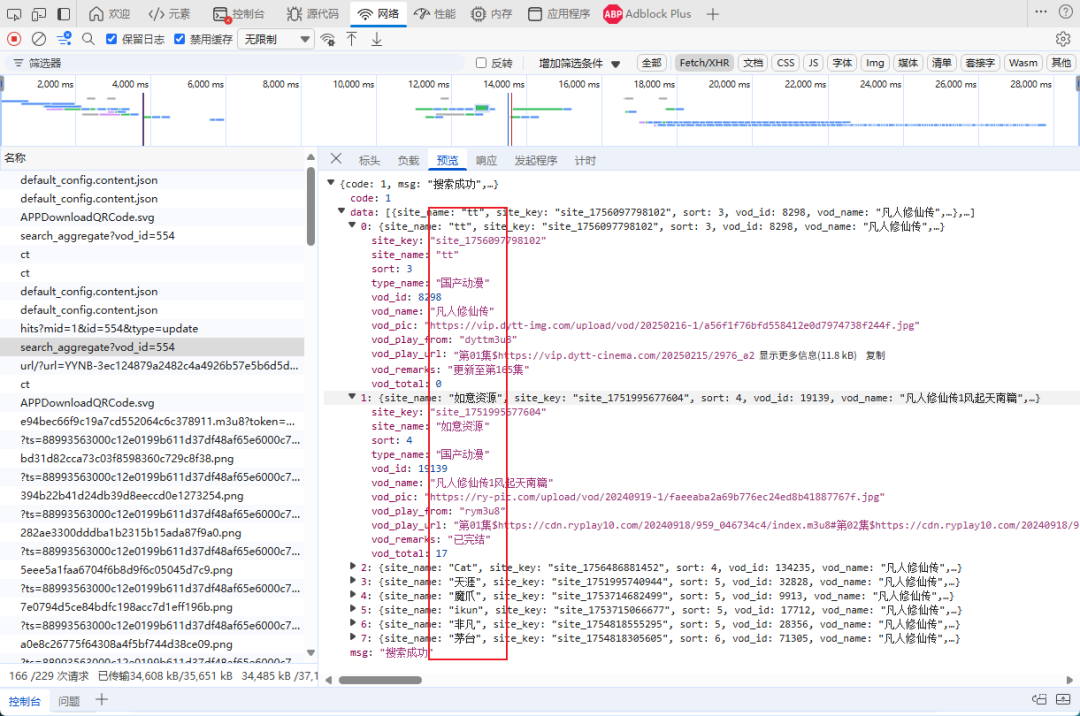Open the 增加筛选条件 dropdown
The height and width of the screenshot is (716, 1080).
pos(580,63)
